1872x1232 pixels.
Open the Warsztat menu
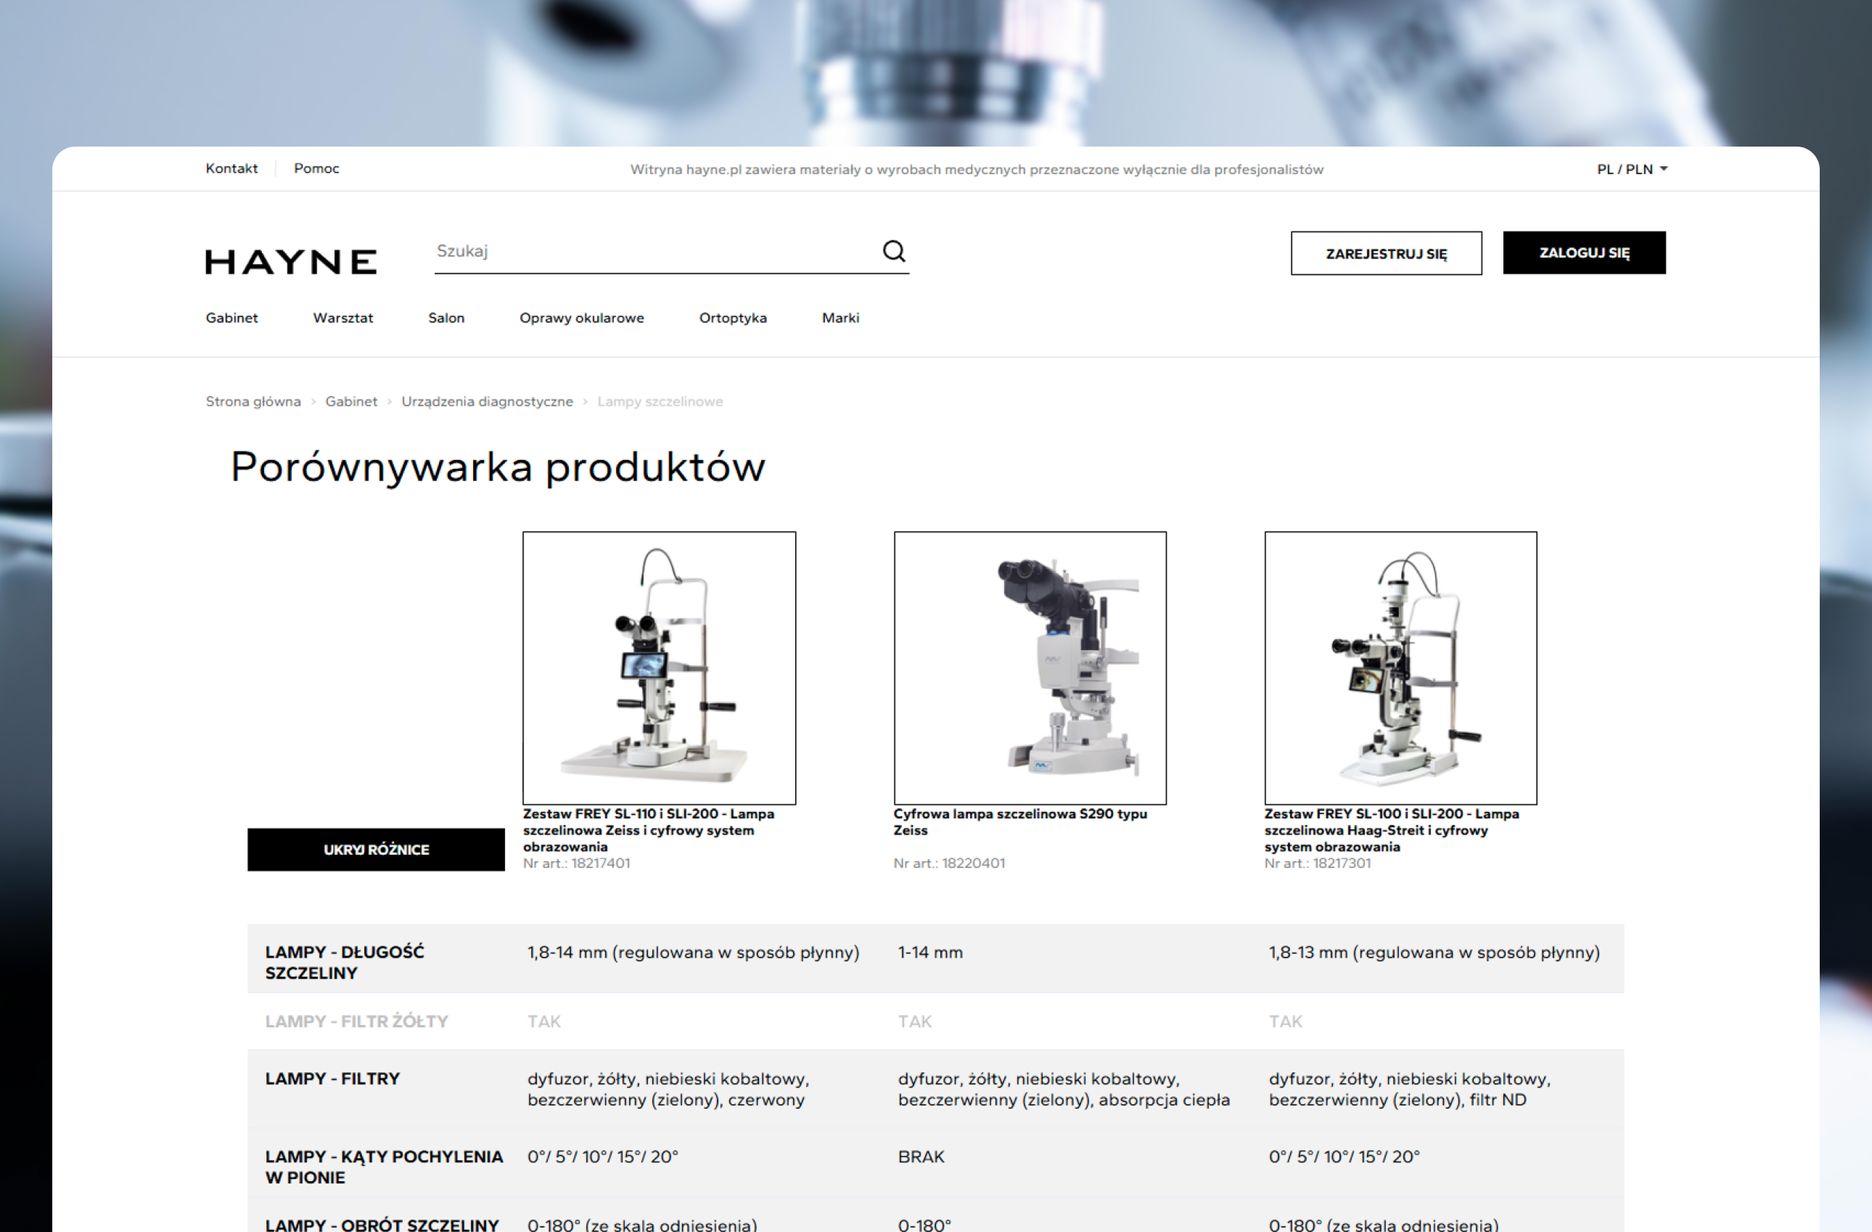coord(343,318)
